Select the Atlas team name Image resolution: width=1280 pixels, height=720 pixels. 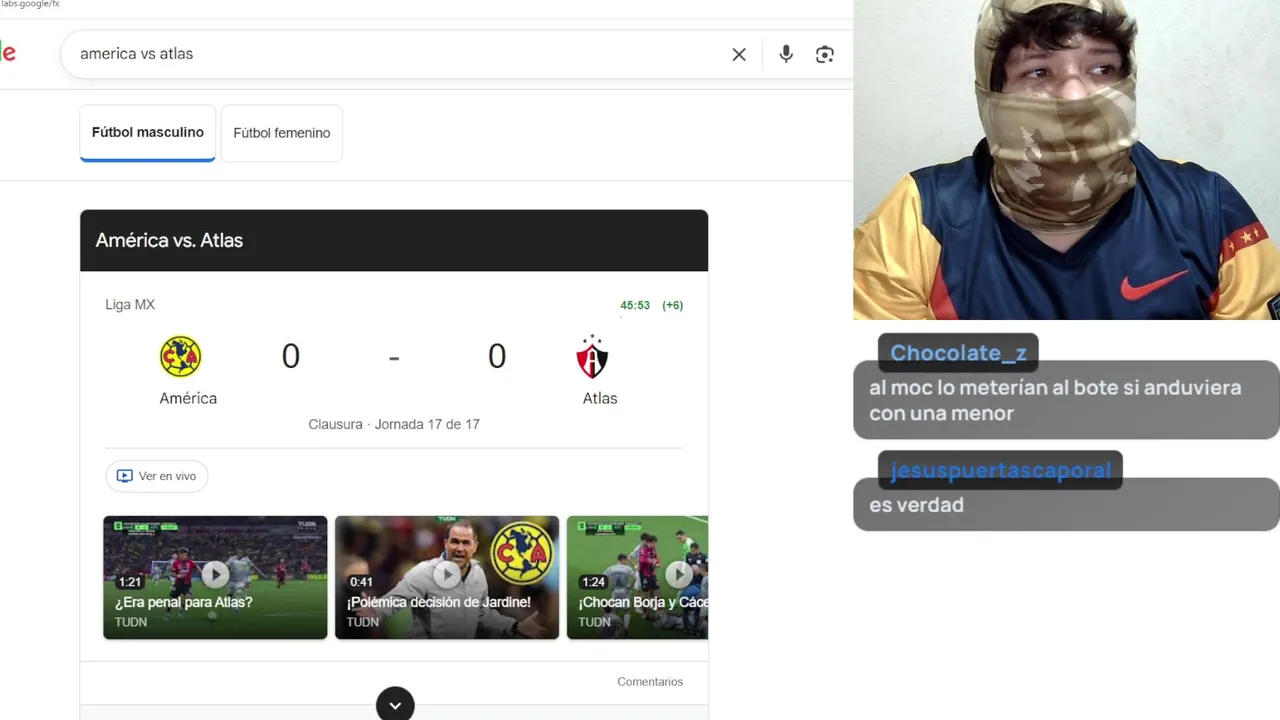point(600,398)
